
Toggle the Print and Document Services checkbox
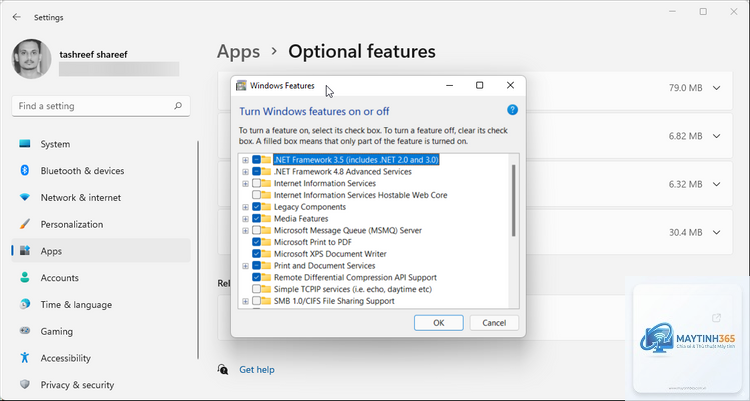click(256, 266)
